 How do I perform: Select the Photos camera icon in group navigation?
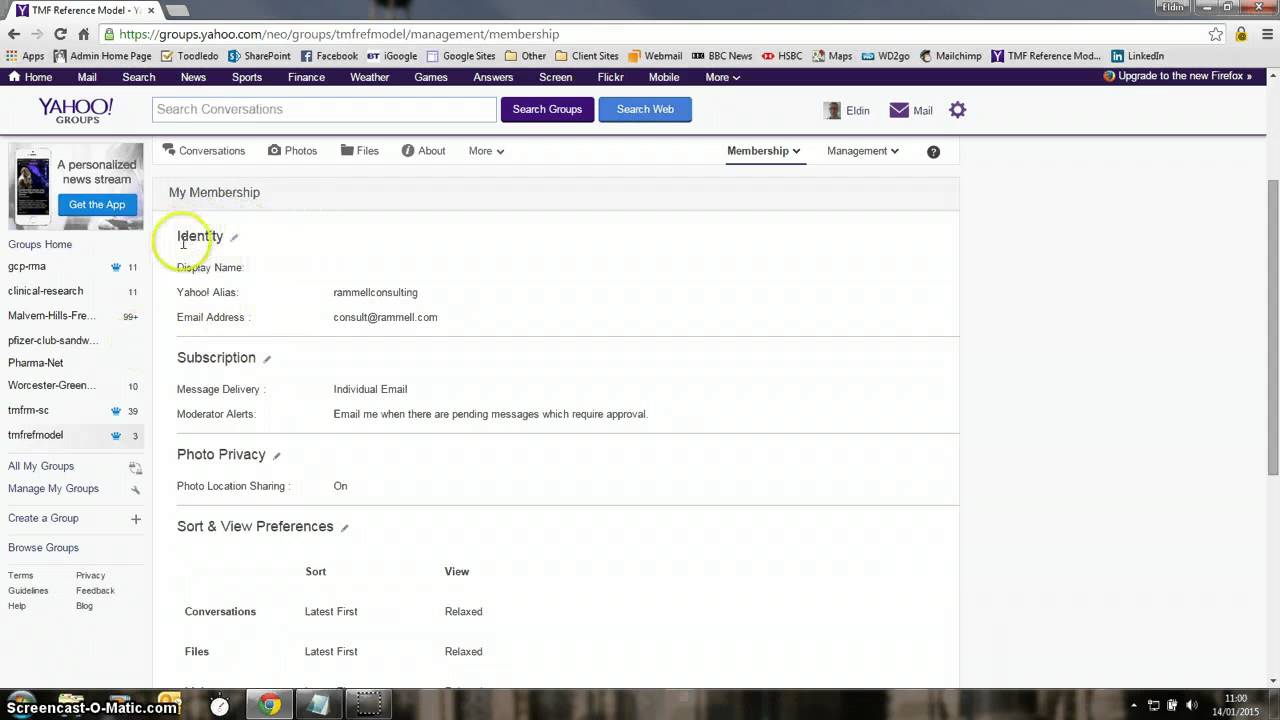[x=274, y=150]
